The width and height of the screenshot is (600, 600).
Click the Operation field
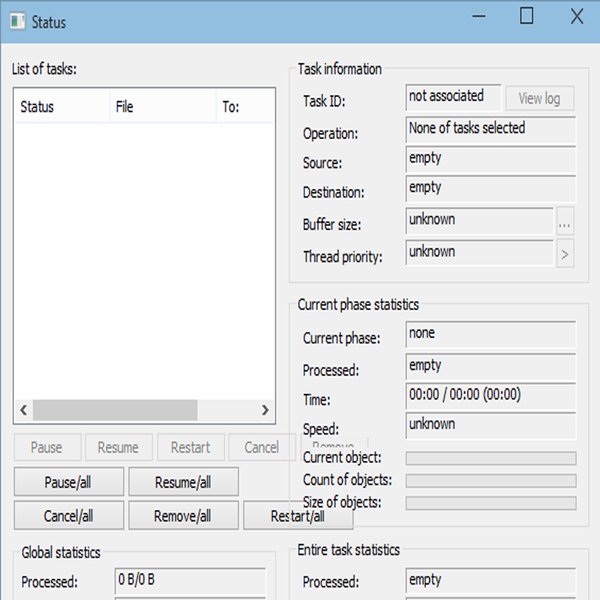[x=491, y=130]
